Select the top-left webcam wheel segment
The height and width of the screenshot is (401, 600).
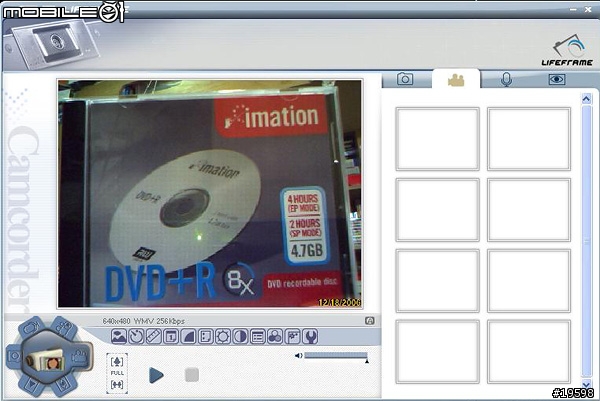[32, 328]
